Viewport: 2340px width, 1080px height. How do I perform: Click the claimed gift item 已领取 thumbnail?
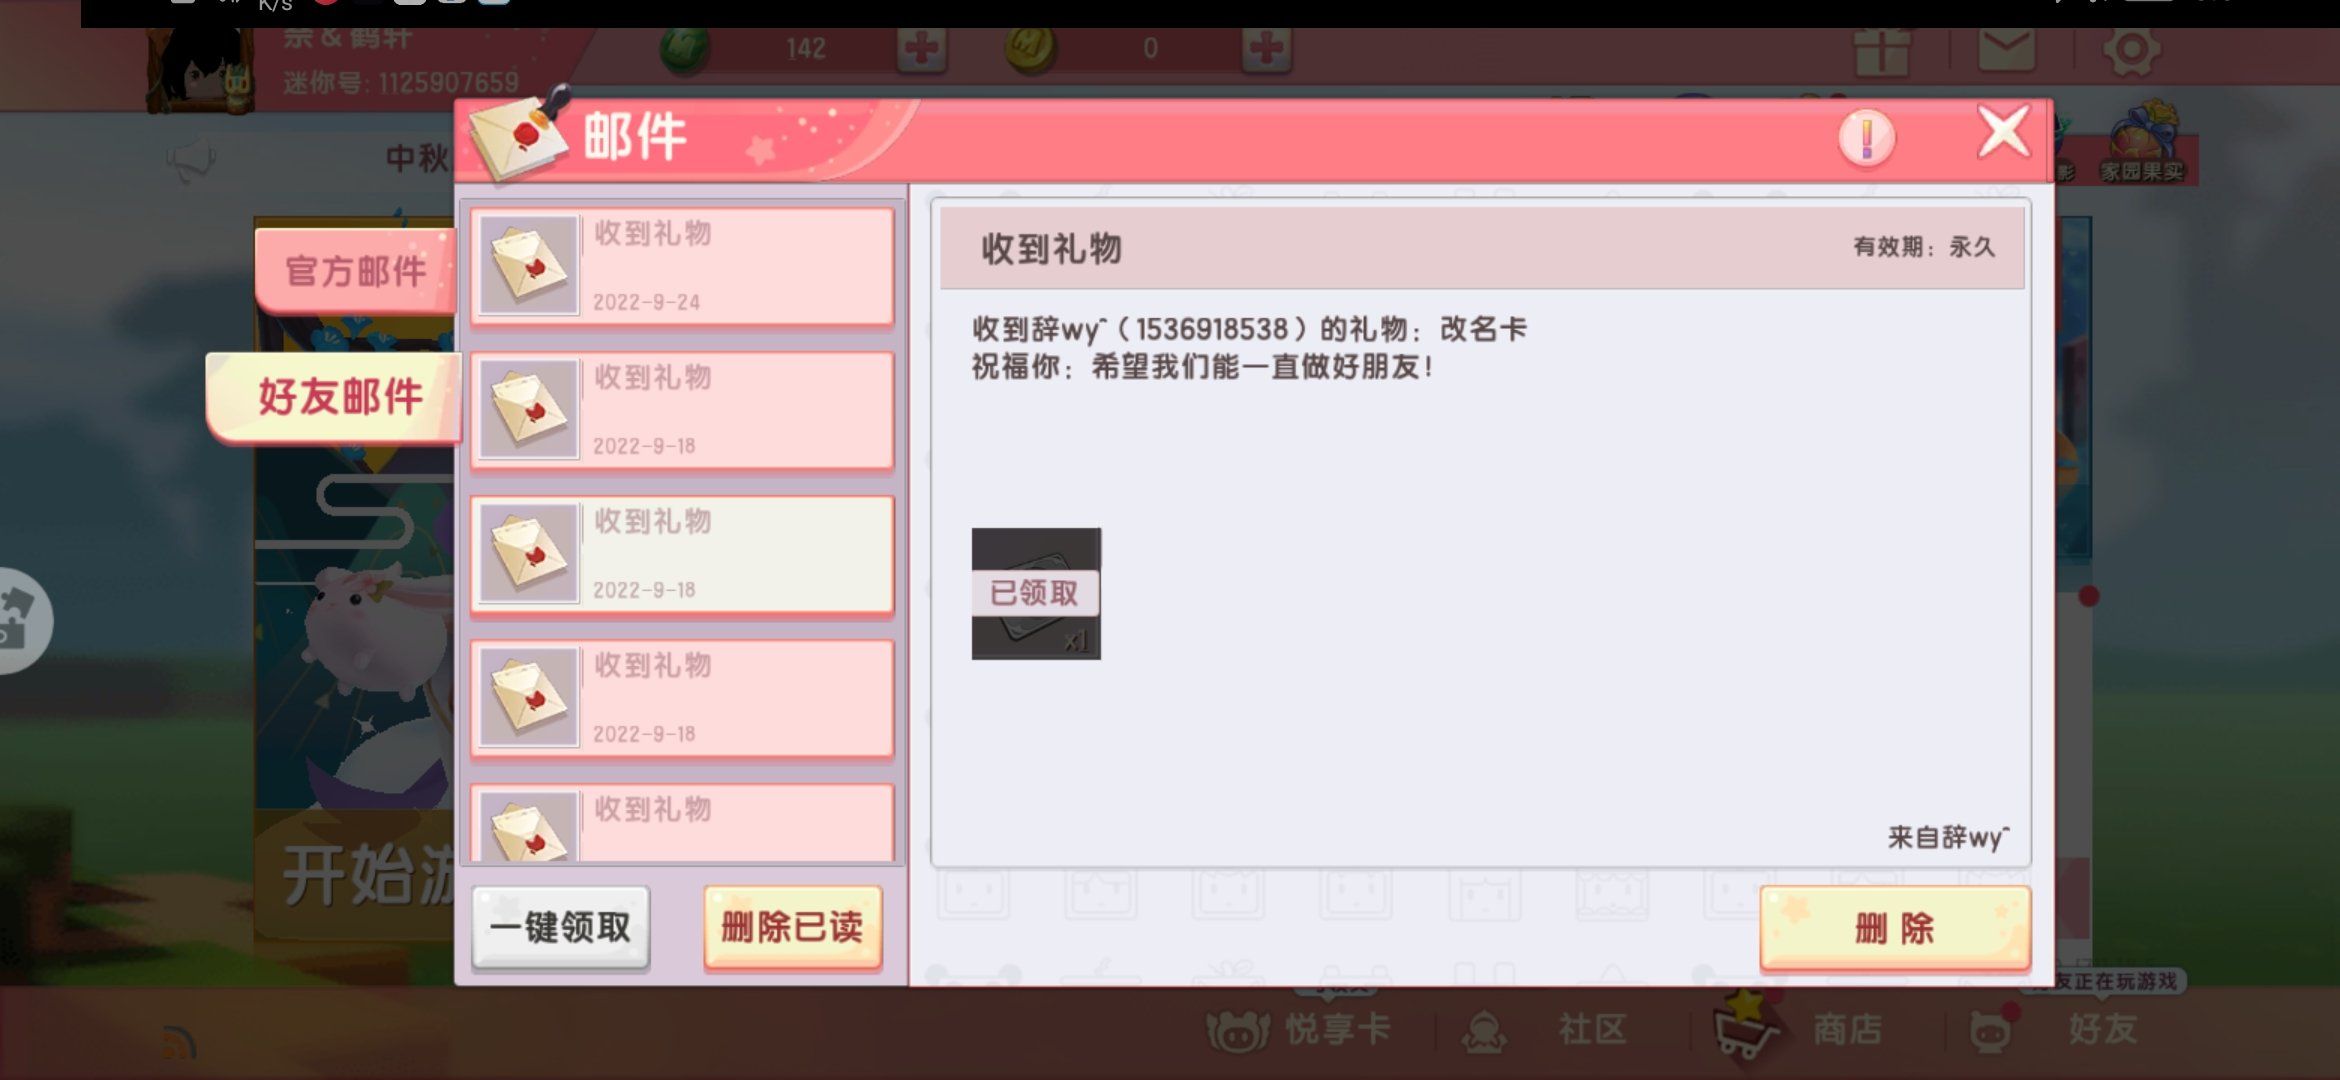pos(1036,594)
